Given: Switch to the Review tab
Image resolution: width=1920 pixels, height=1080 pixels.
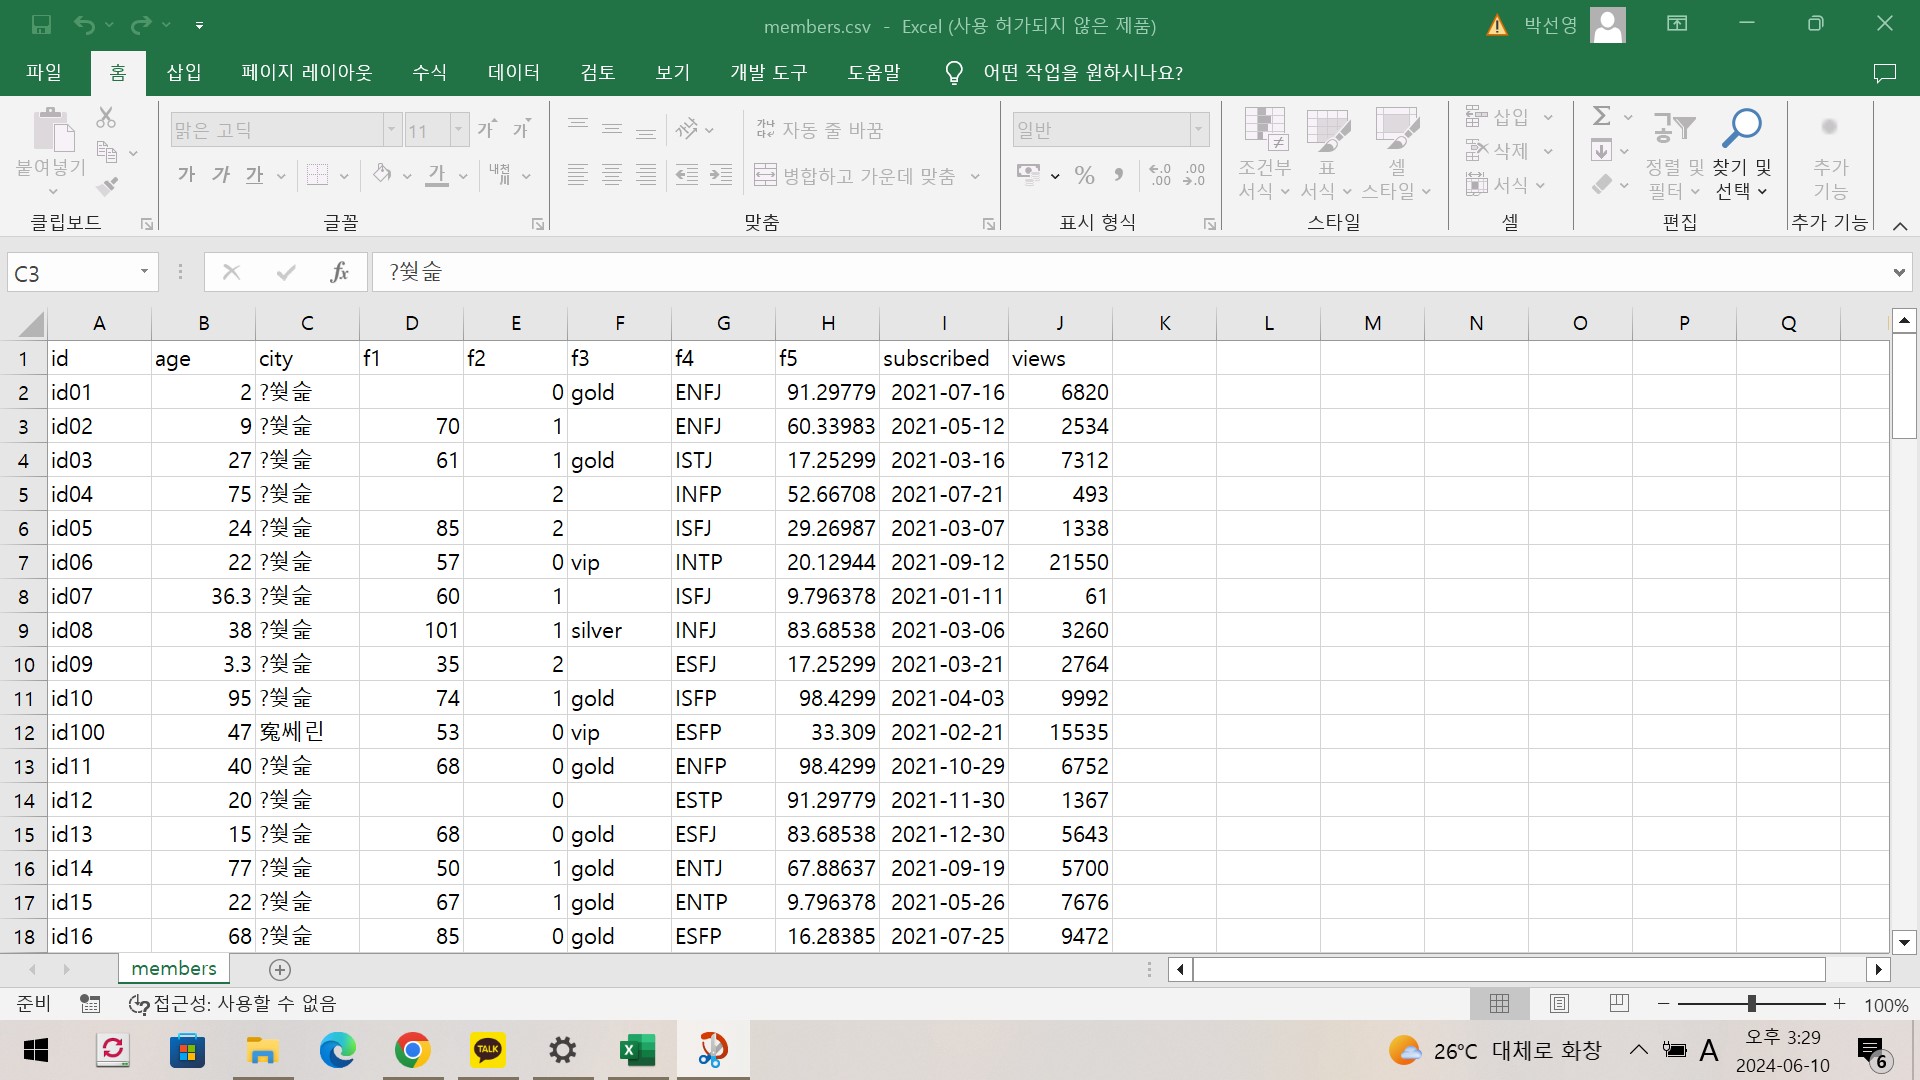Looking at the screenshot, I should pyautogui.click(x=598, y=73).
